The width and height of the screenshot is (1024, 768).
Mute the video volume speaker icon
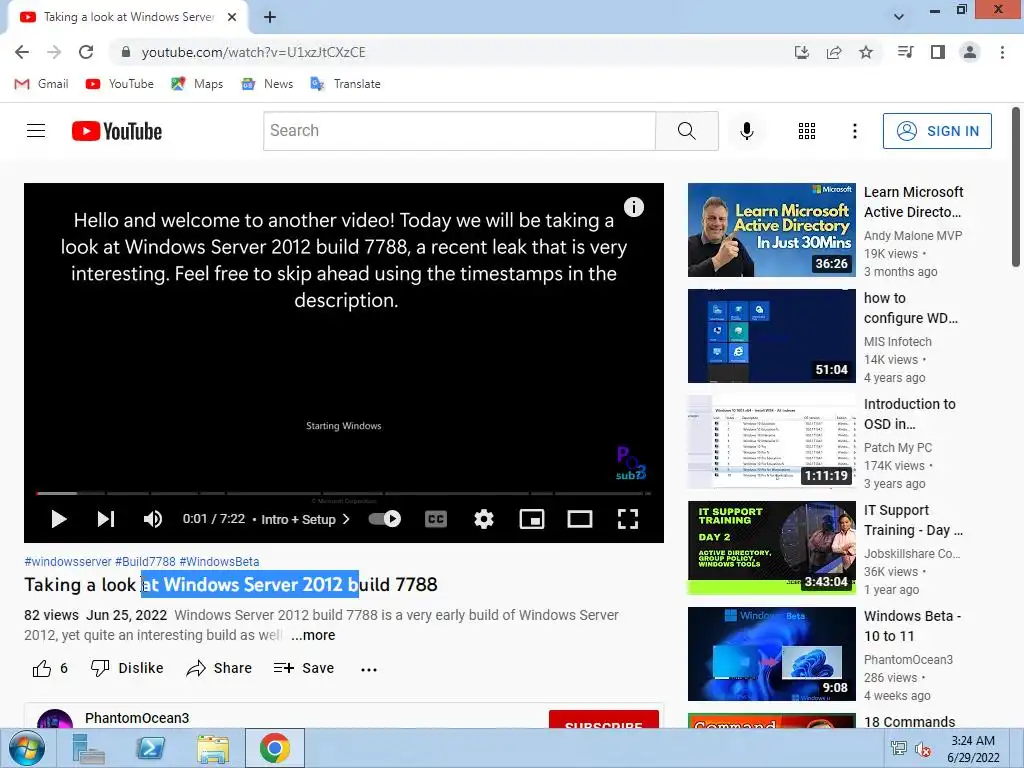153,519
